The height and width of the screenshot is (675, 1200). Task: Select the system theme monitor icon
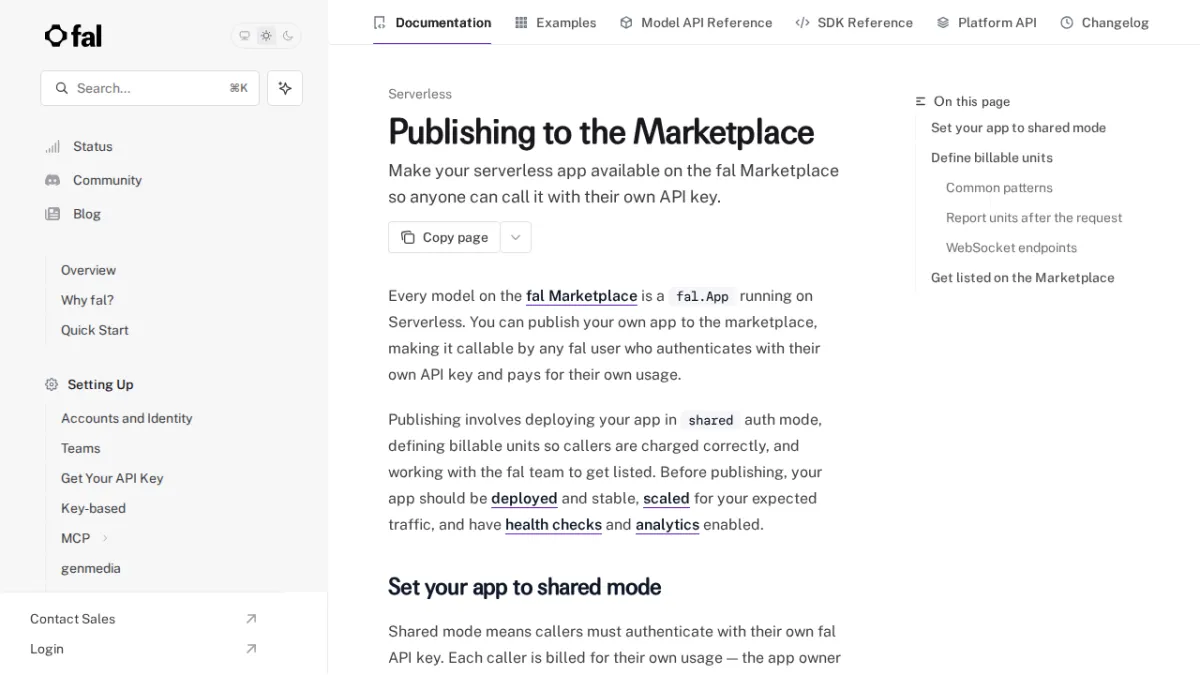[244, 36]
